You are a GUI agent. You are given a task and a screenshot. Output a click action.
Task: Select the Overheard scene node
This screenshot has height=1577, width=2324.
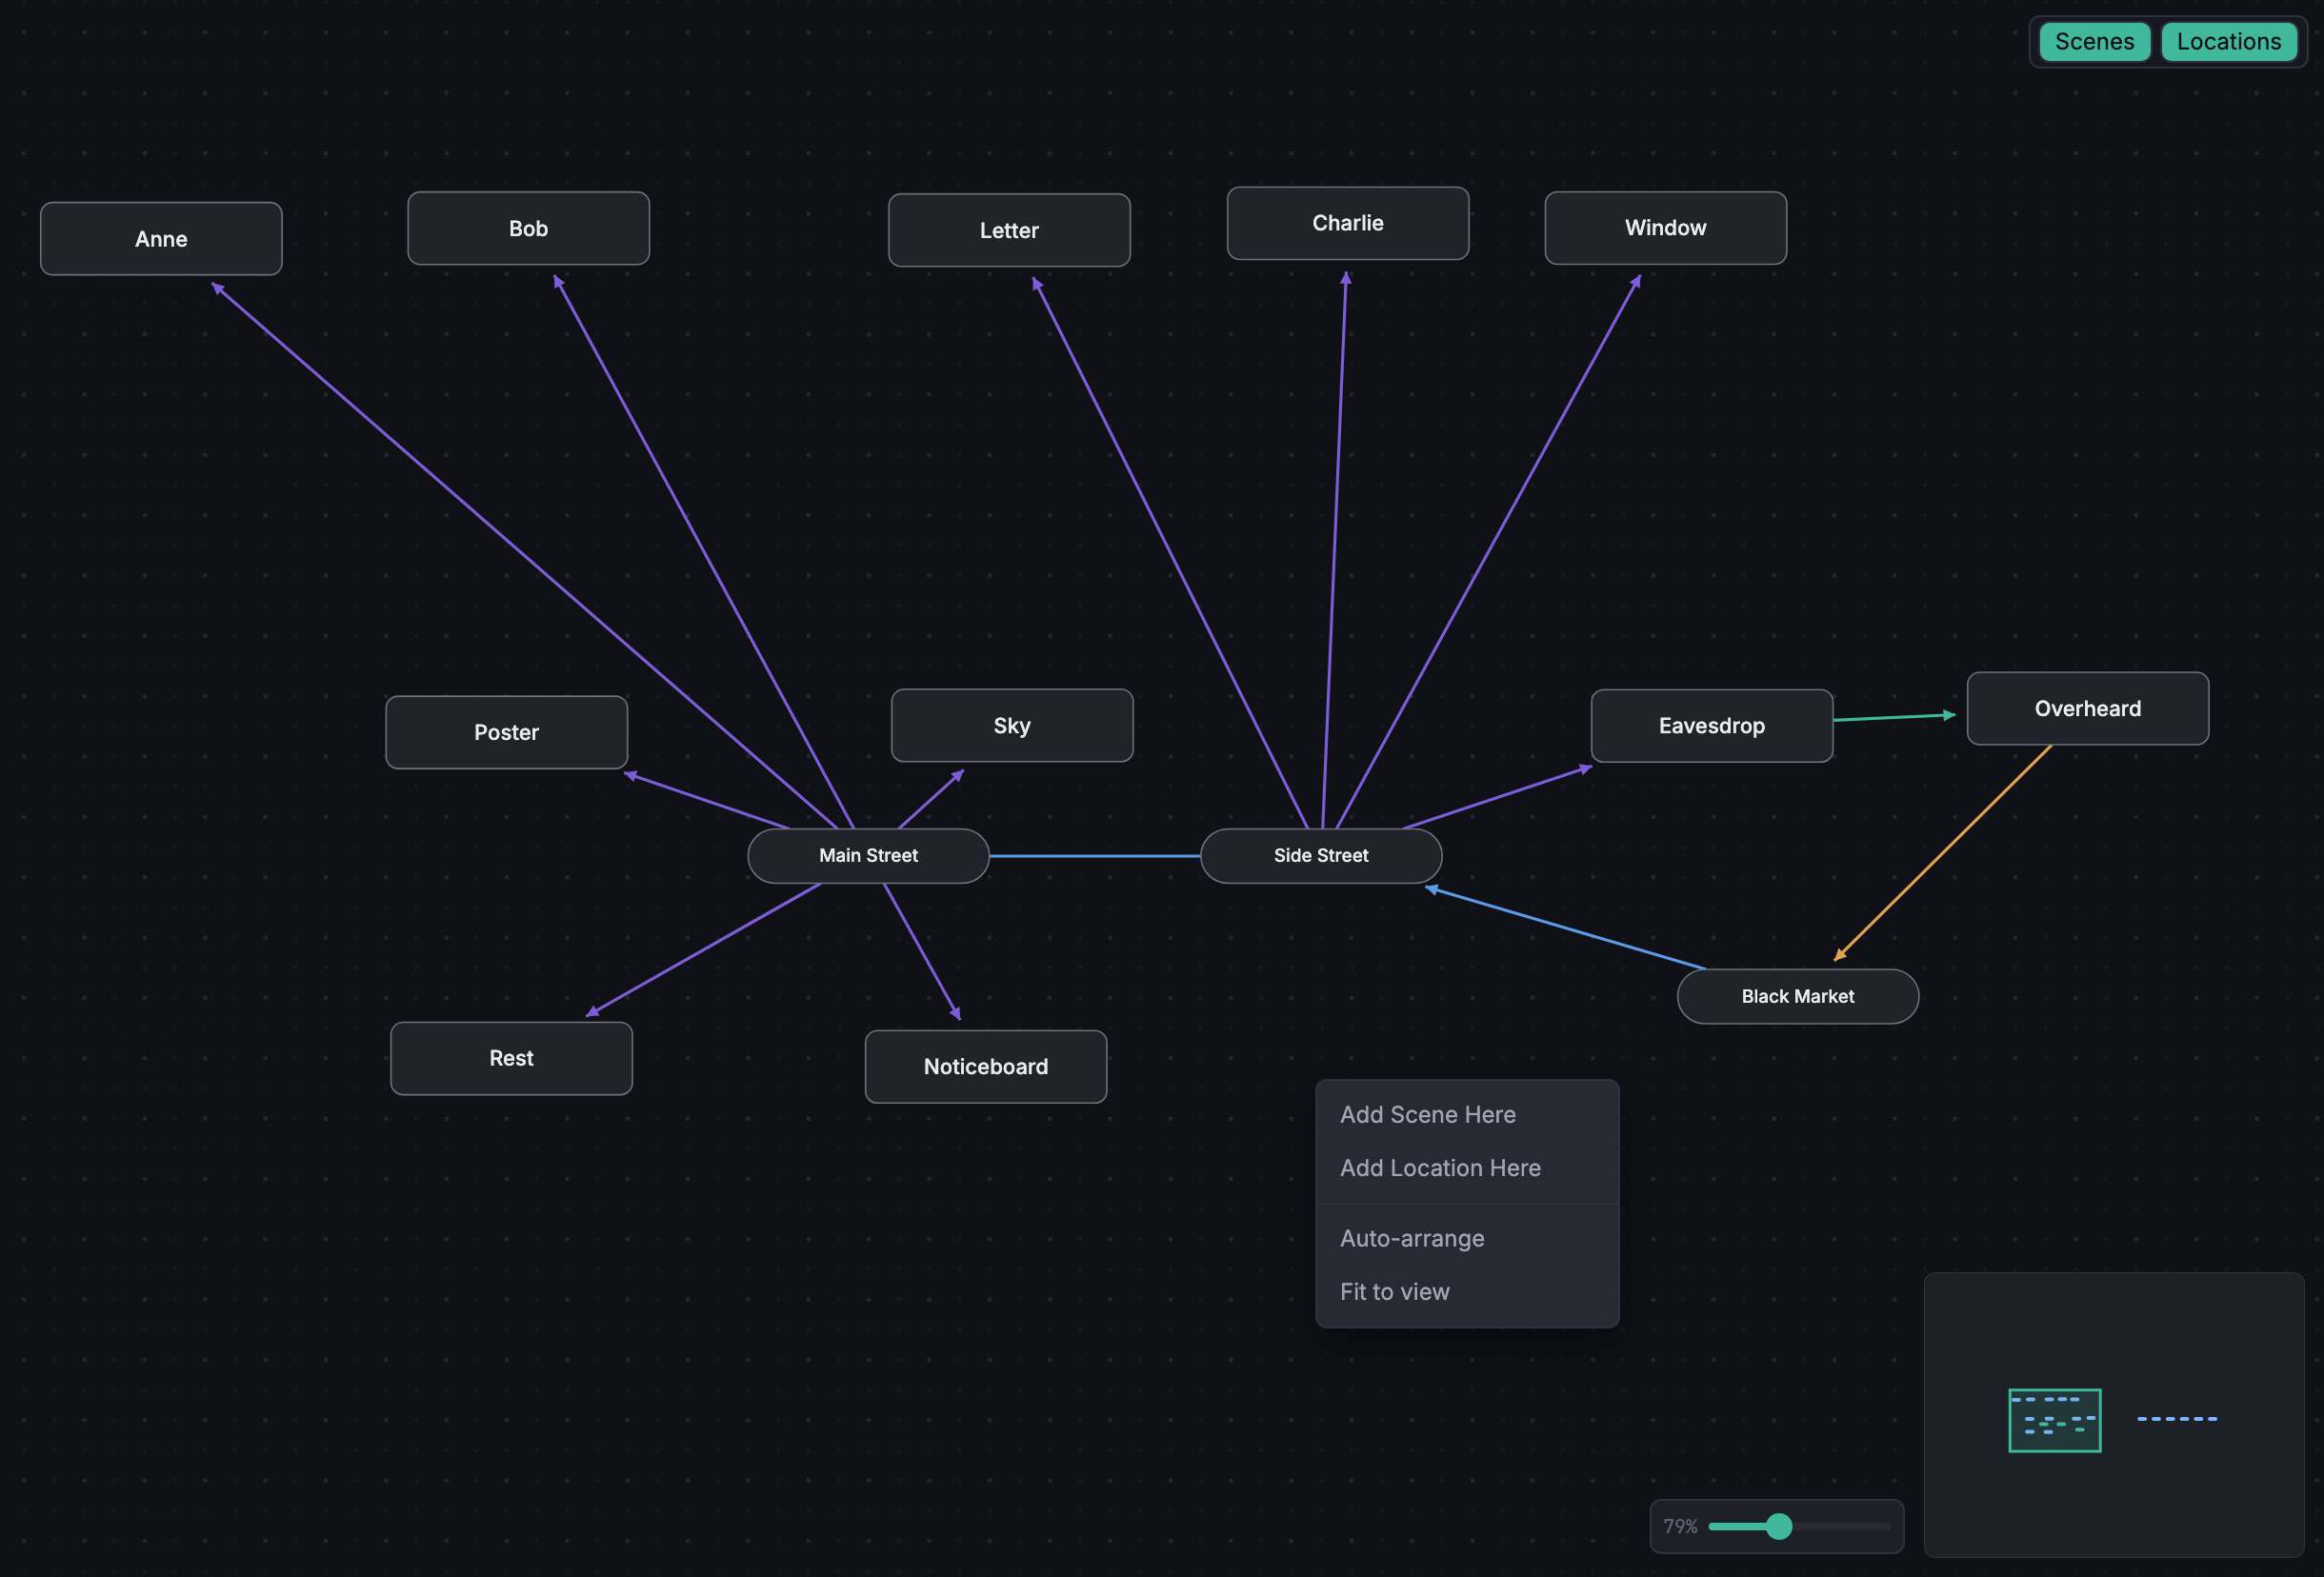[x=2087, y=708]
